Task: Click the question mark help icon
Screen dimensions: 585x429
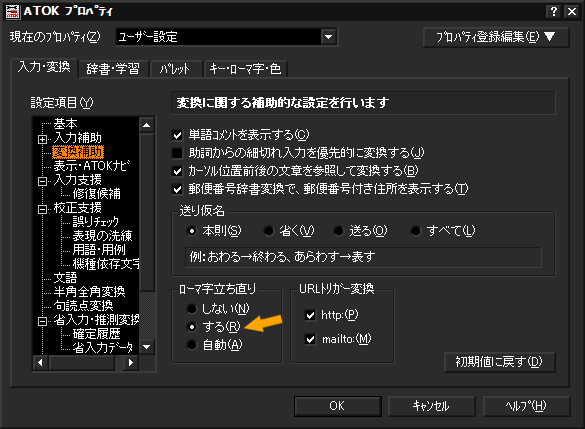Action: pyautogui.click(x=554, y=12)
